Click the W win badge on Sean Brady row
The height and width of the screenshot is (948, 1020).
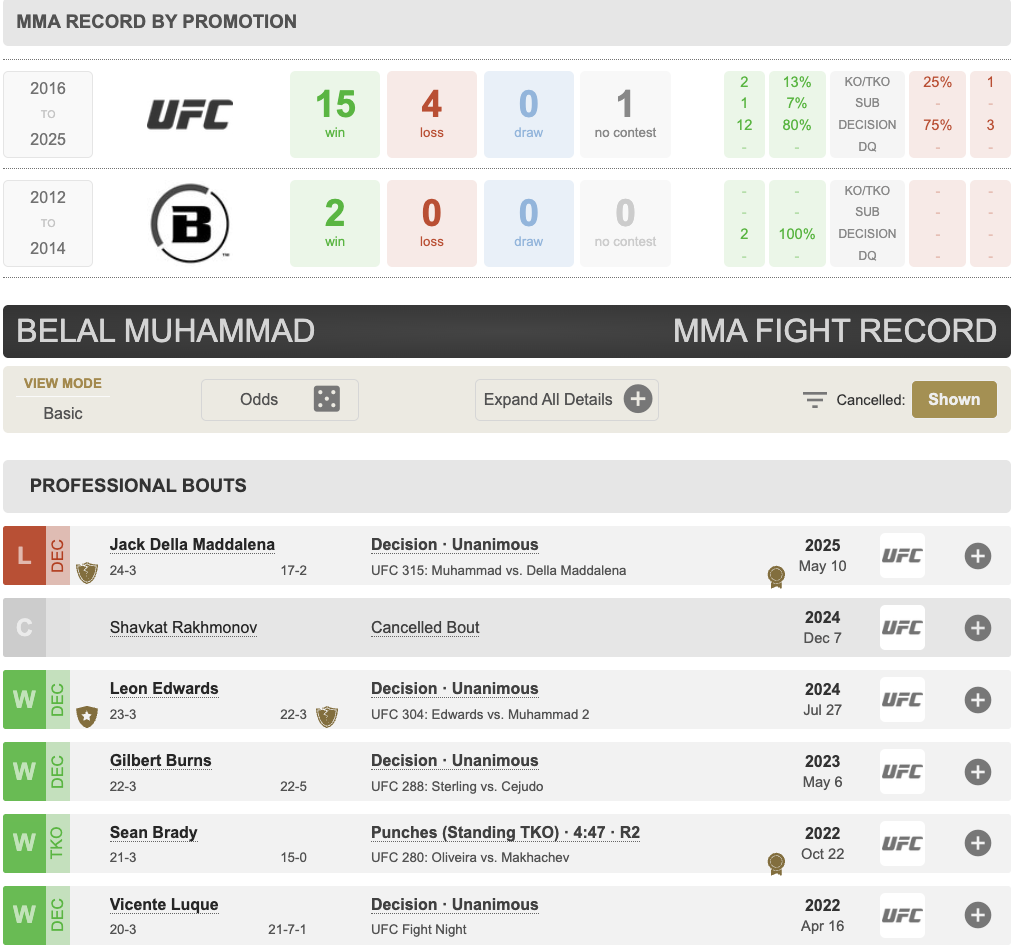[24, 843]
